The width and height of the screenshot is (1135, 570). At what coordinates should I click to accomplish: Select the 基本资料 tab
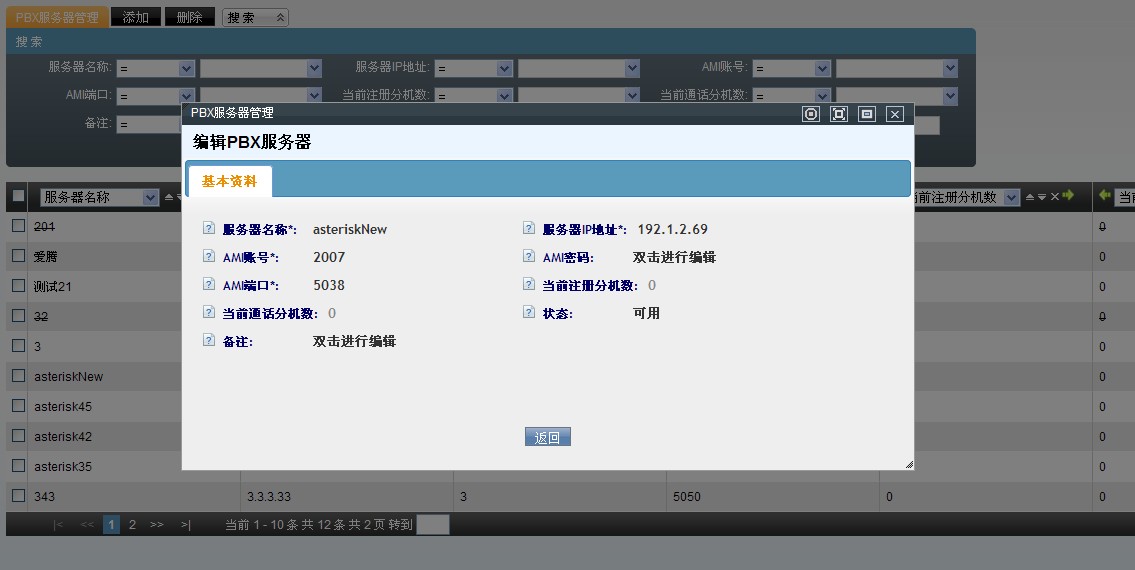click(x=229, y=181)
